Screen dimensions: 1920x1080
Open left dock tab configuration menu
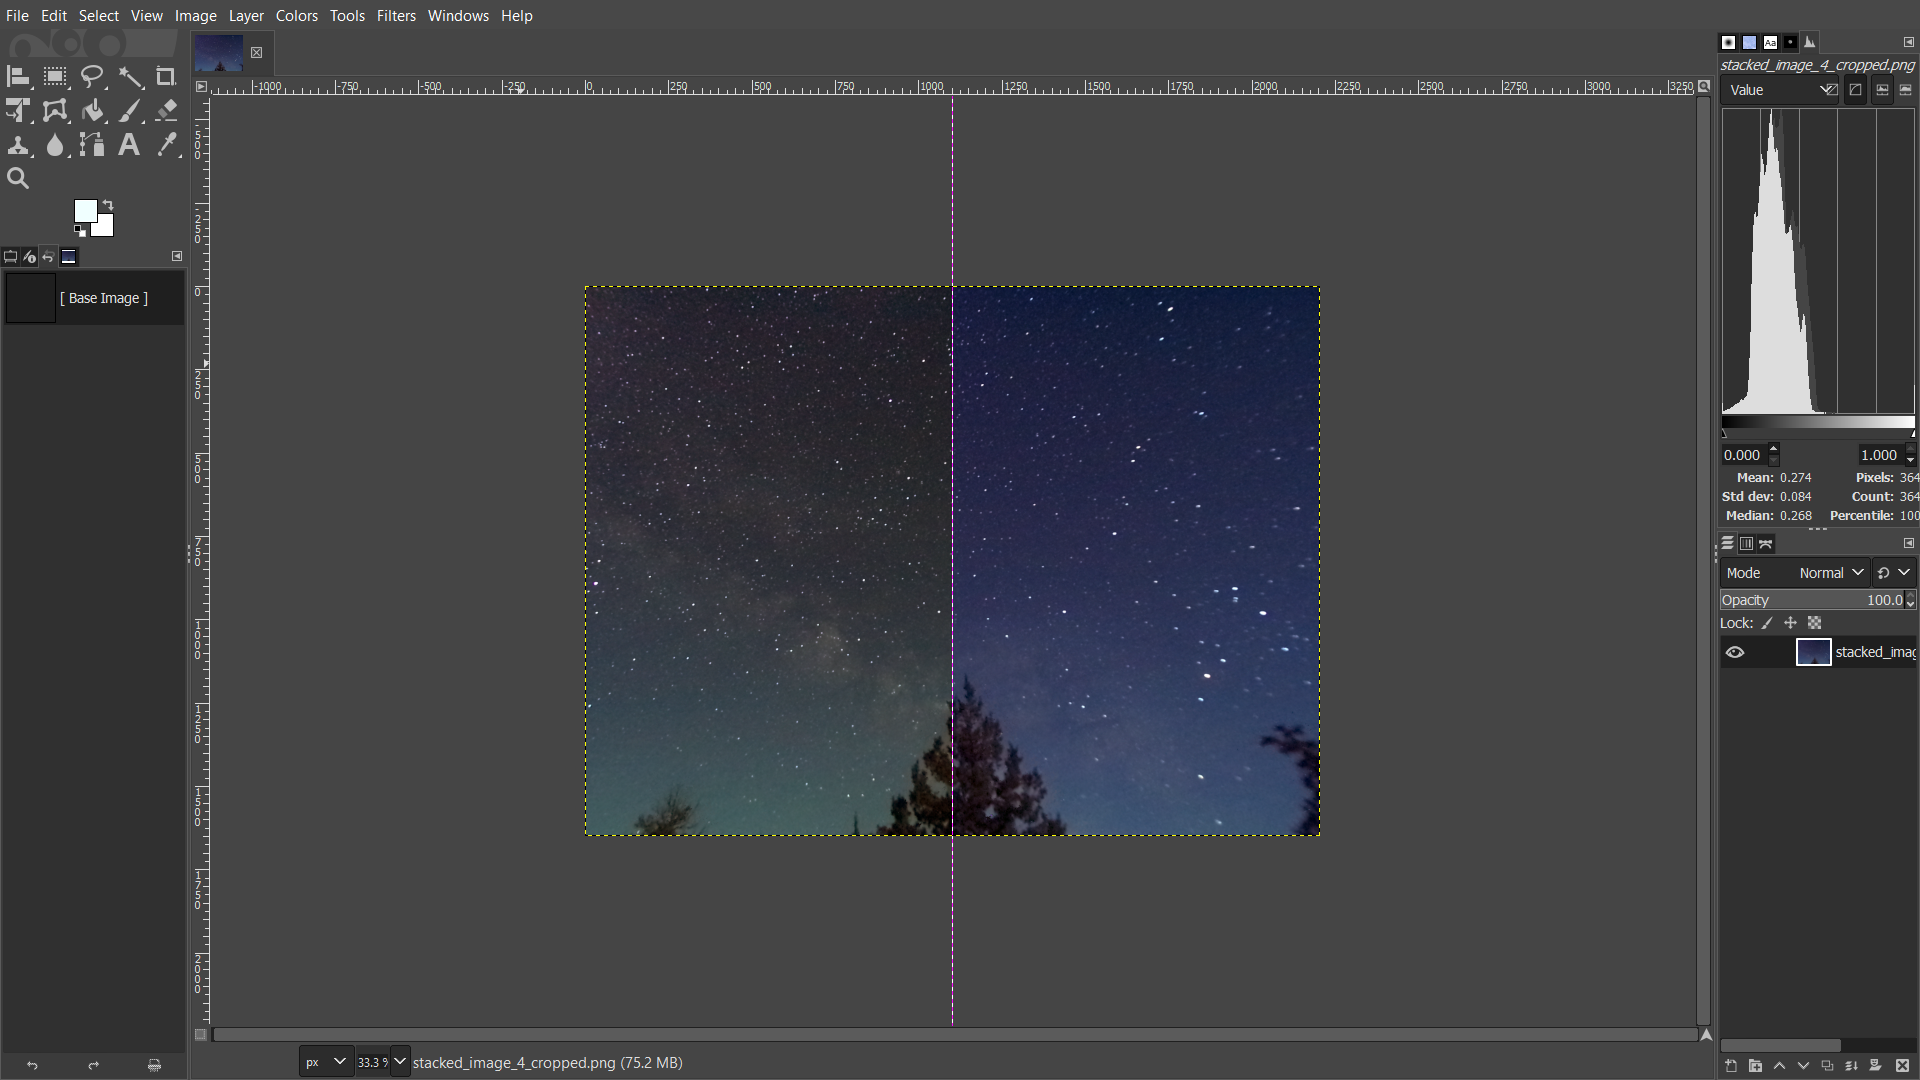pyautogui.click(x=177, y=256)
